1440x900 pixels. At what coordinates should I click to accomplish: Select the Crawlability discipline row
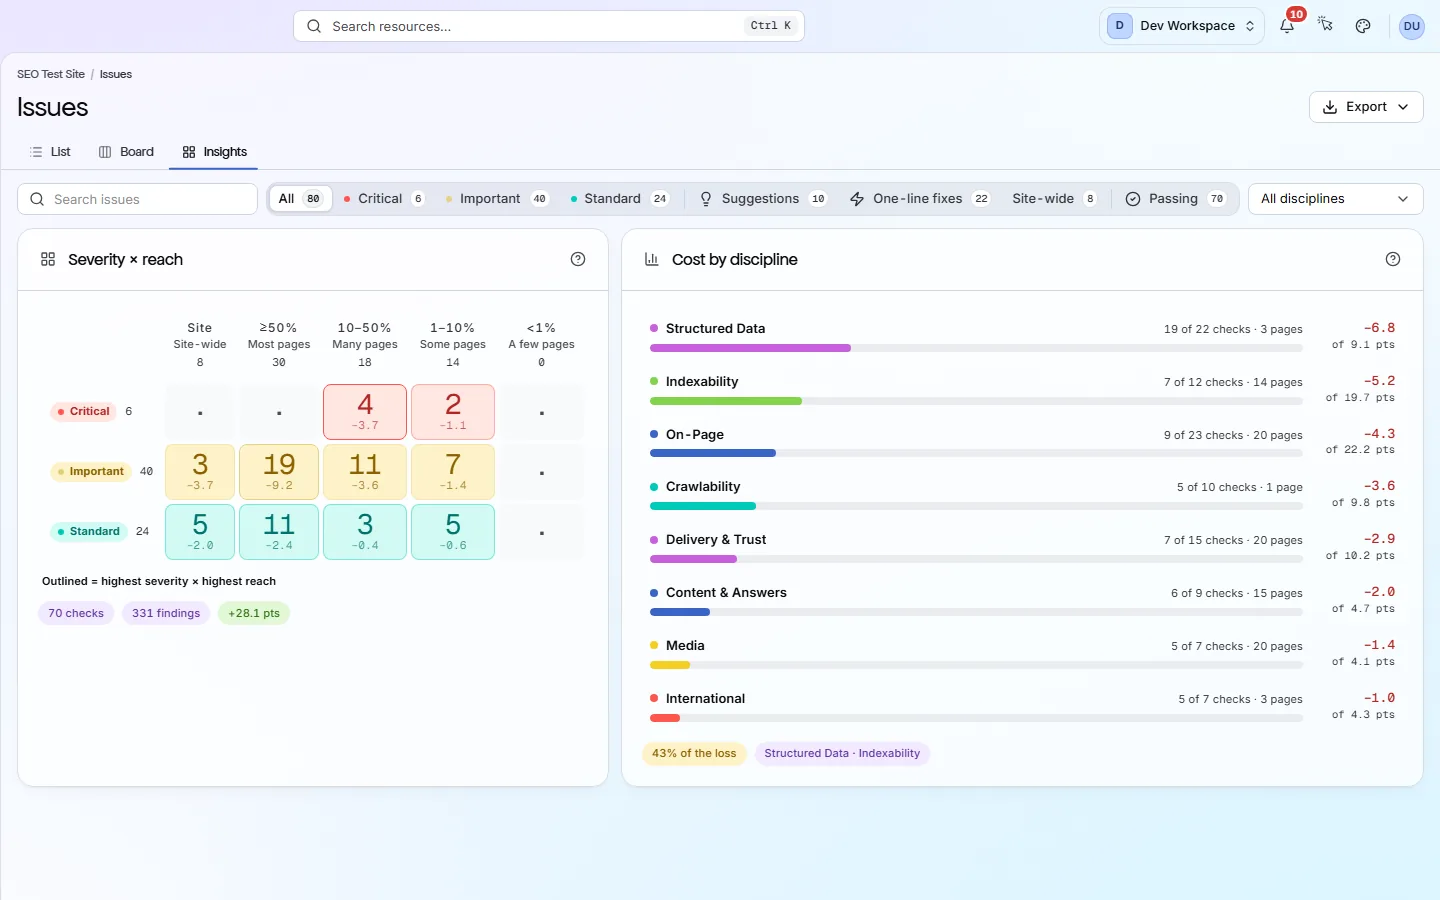point(1022,495)
